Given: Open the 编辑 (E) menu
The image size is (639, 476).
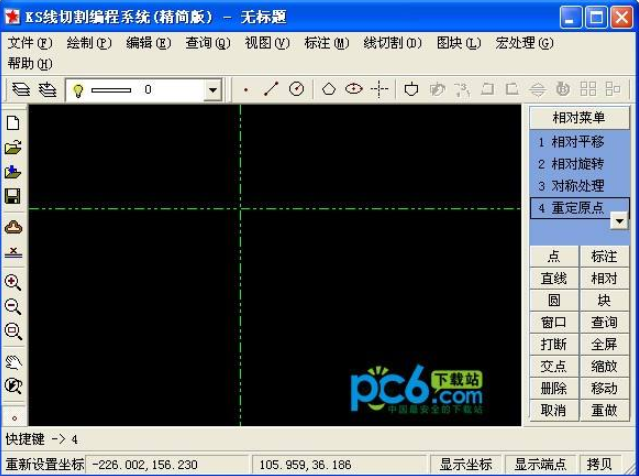Looking at the screenshot, I should click(148, 43).
